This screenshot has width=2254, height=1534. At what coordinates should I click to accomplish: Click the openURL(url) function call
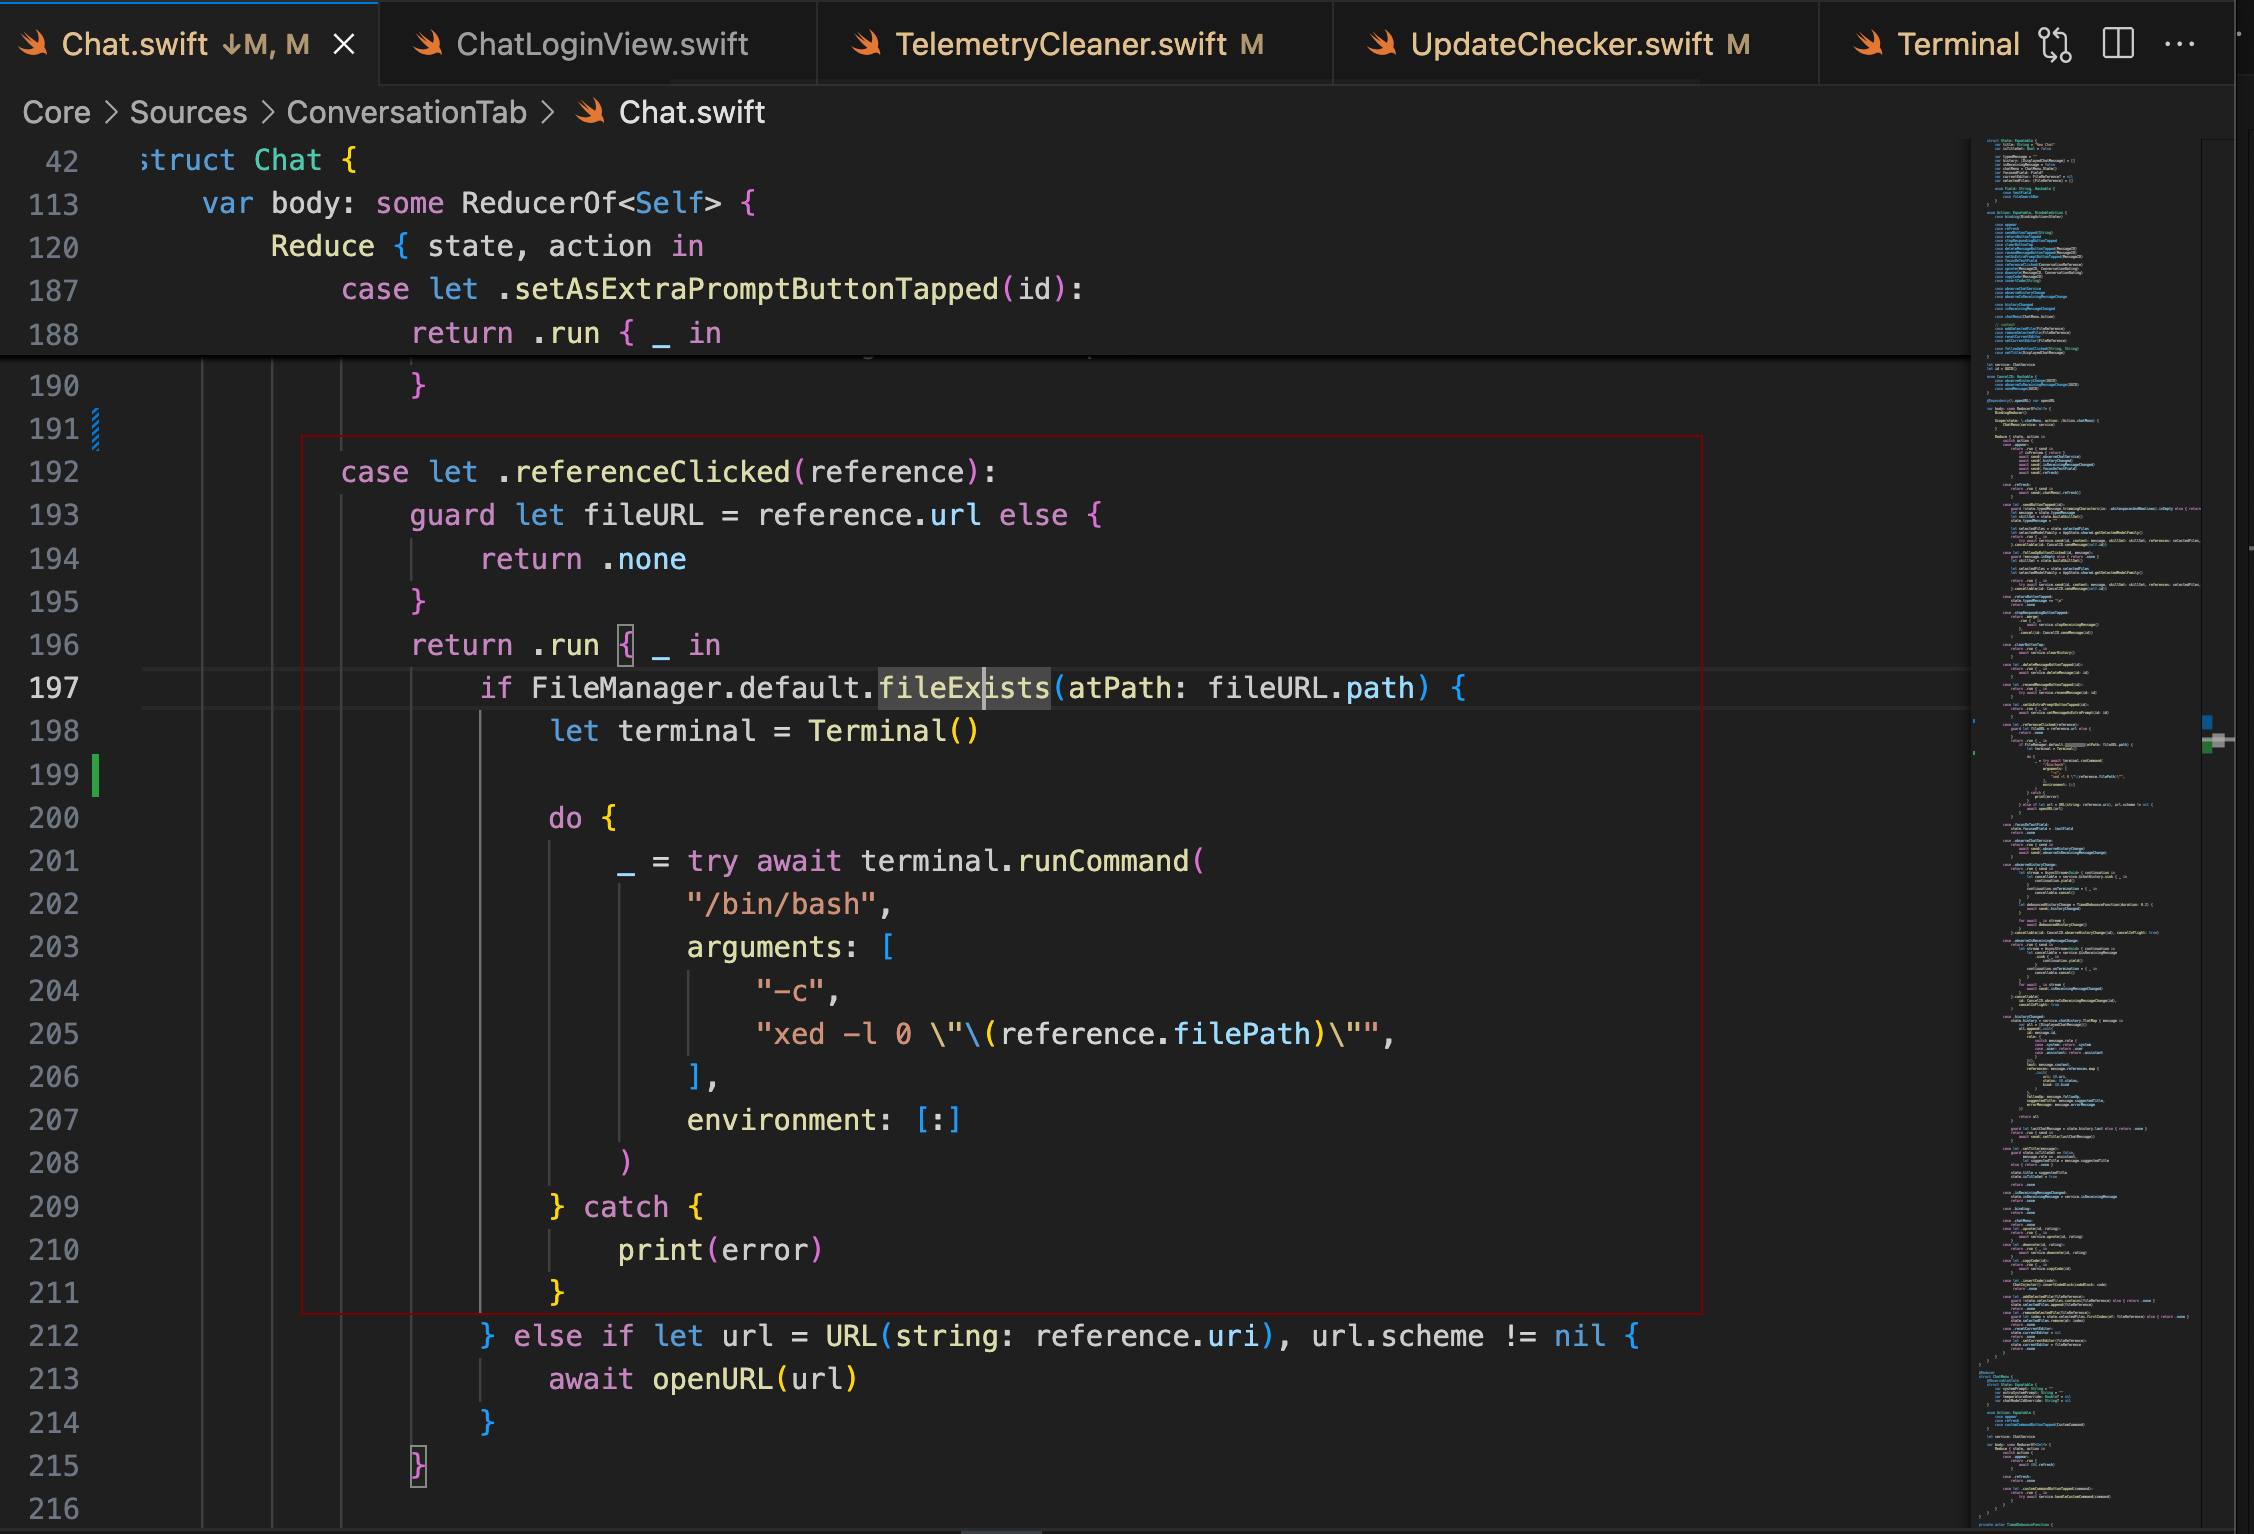pyautogui.click(x=755, y=1379)
